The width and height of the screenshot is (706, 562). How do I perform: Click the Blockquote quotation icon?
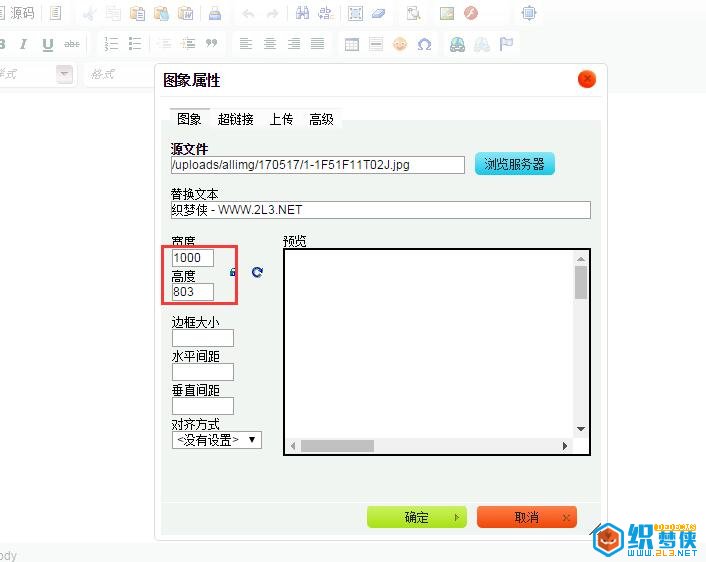[x=211, y=45]
